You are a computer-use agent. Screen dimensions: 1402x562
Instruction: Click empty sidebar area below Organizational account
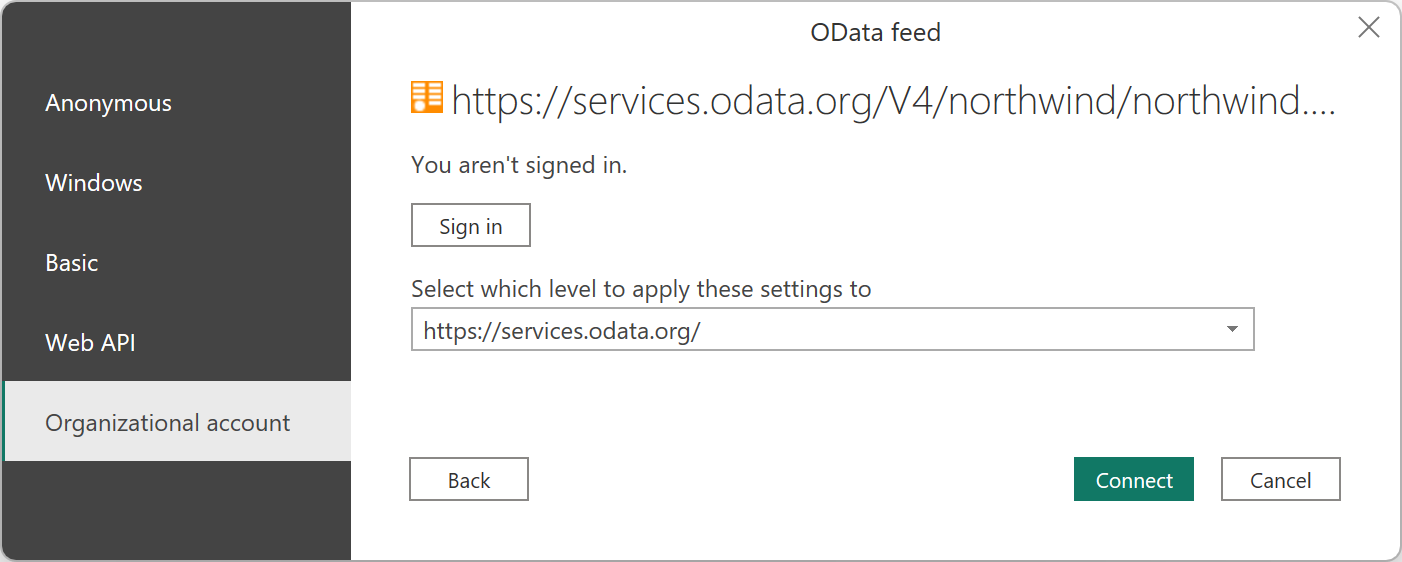(176, 510)
